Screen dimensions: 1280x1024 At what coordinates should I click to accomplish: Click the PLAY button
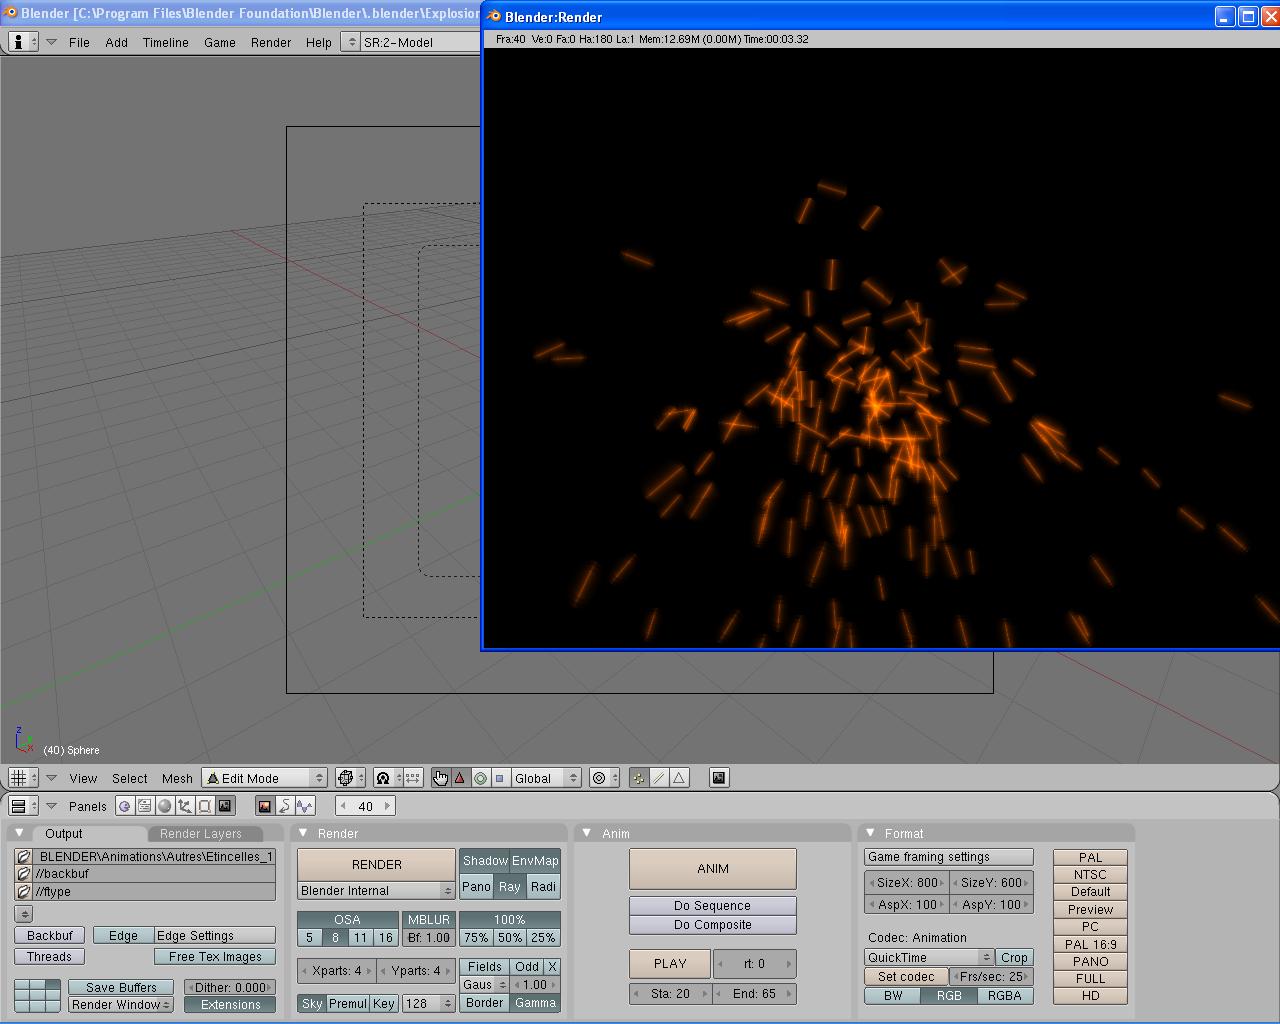tap(670, 964)
